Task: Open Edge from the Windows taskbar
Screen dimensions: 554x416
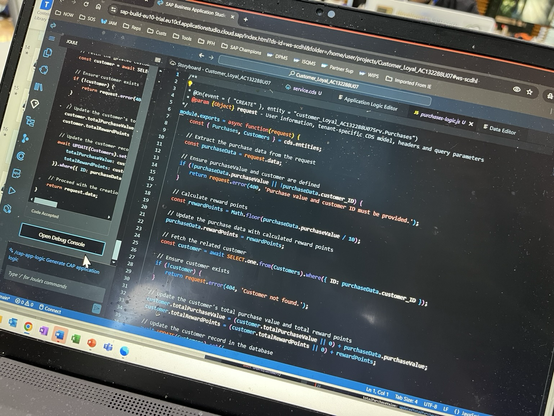Action: coord(124,351)
